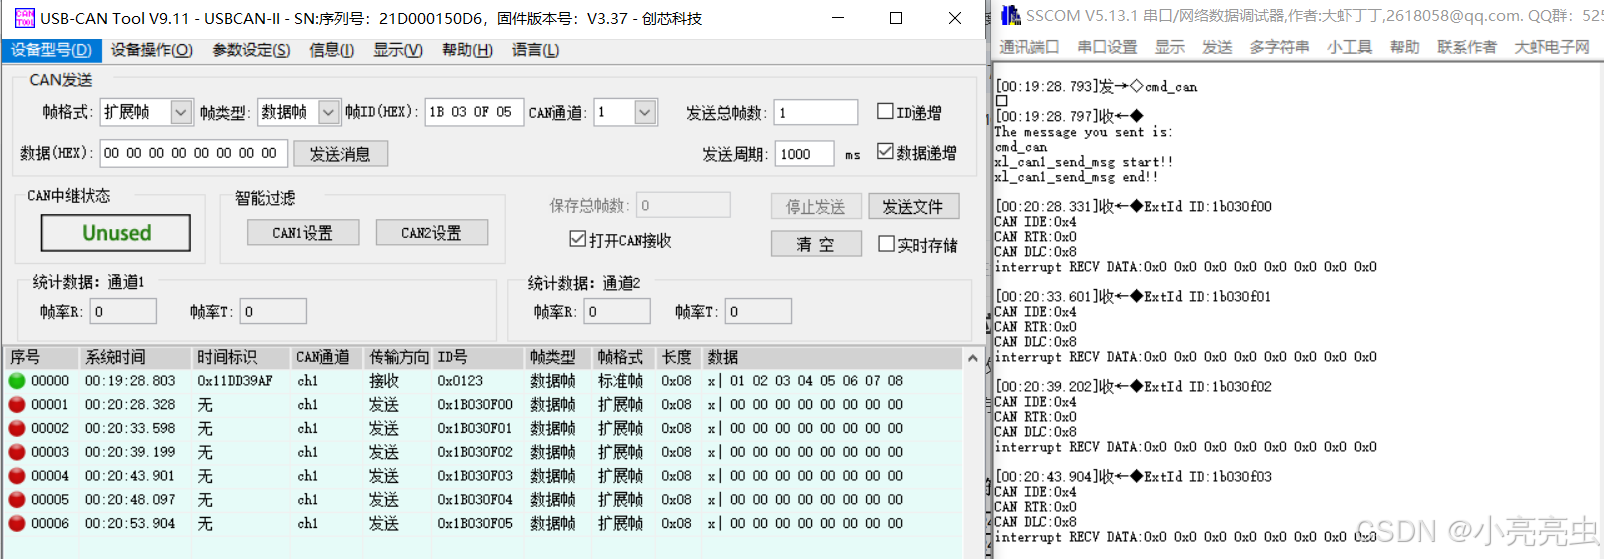Click the 'ExtId ID:1b030f02' log line in SSCOM
The image size is (1604, 559).
[x=1208, y=386]
